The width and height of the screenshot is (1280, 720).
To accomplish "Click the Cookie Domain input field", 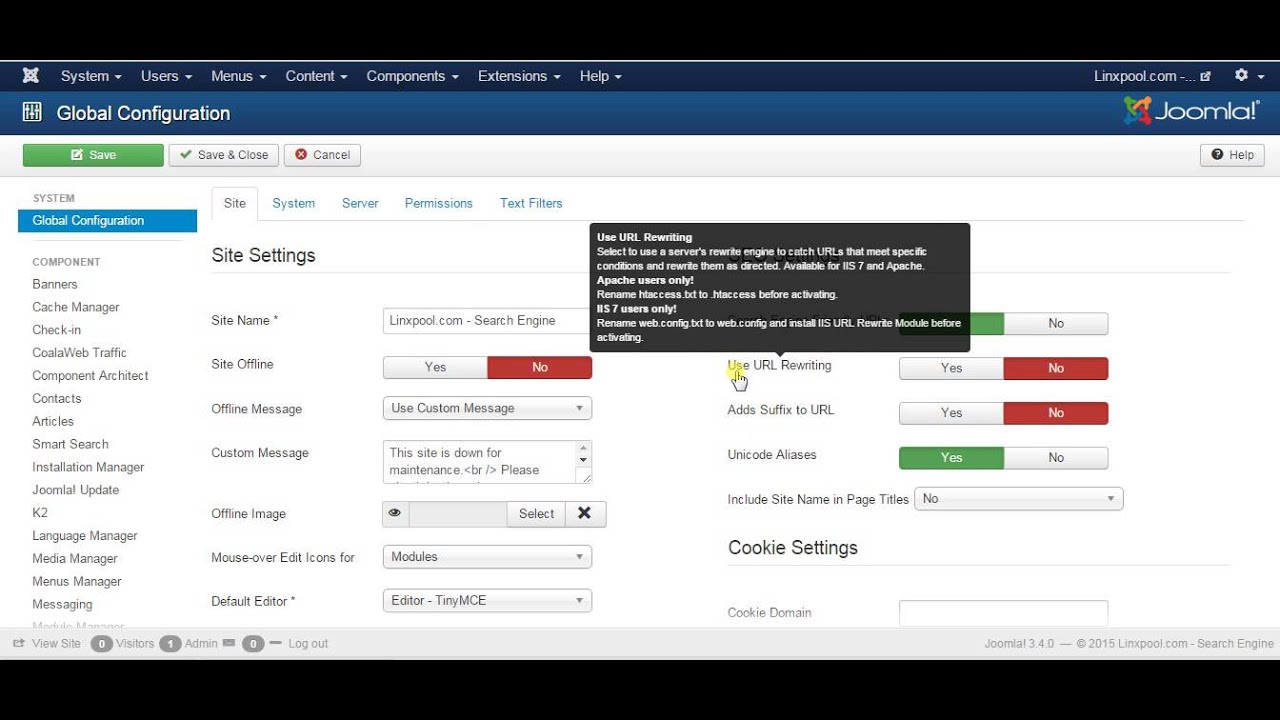I will (1003, 613).
